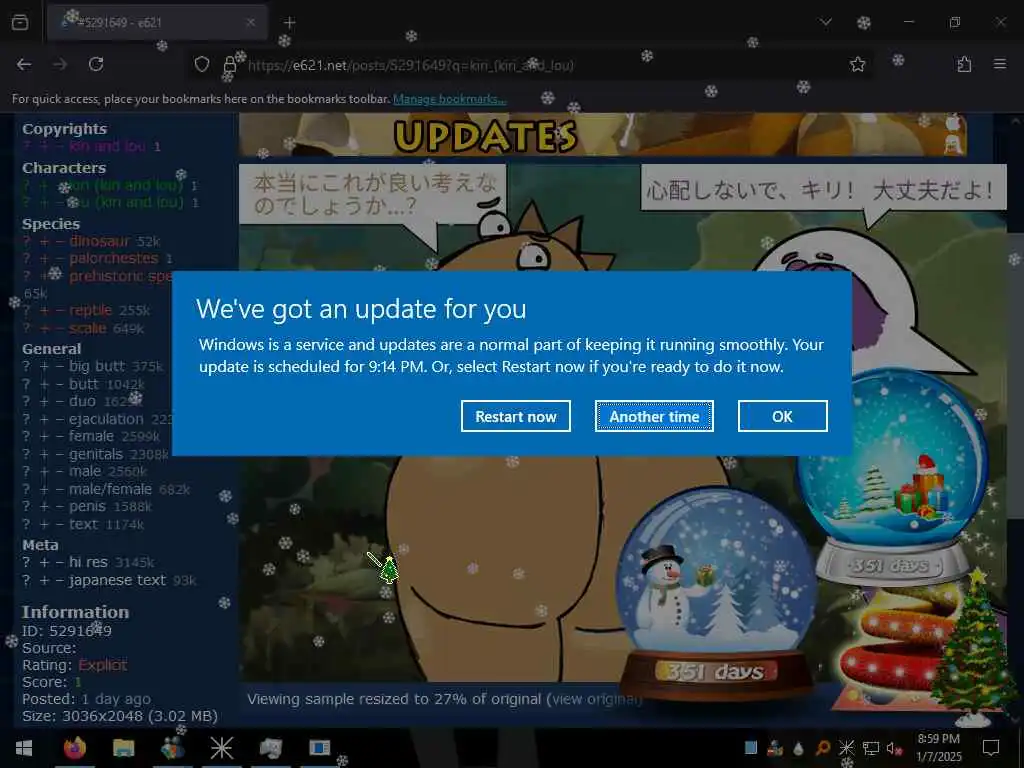Click the Manage bookmarks link

click(x=449, y=99)
